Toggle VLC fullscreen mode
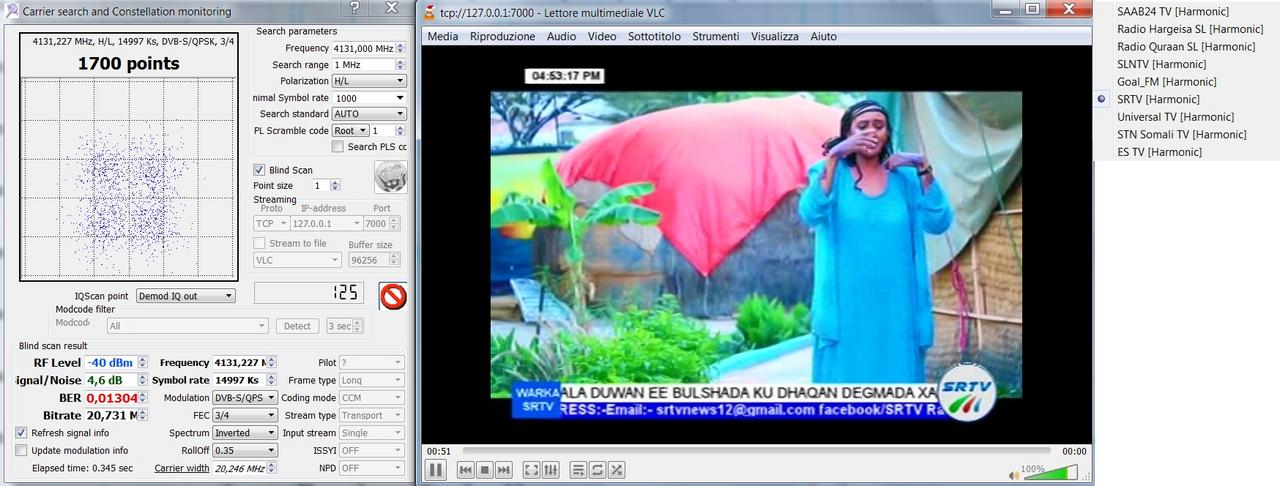The width and height of the screenshot is (1280, 486). click(x=531, y=470)
